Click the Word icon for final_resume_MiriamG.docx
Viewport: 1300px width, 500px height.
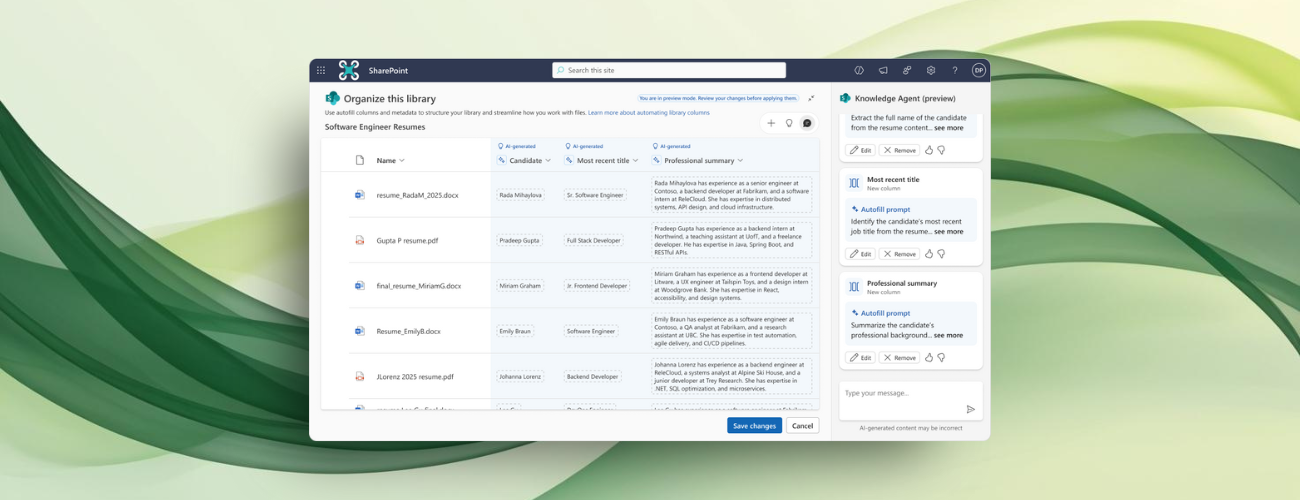click(359, 285)
